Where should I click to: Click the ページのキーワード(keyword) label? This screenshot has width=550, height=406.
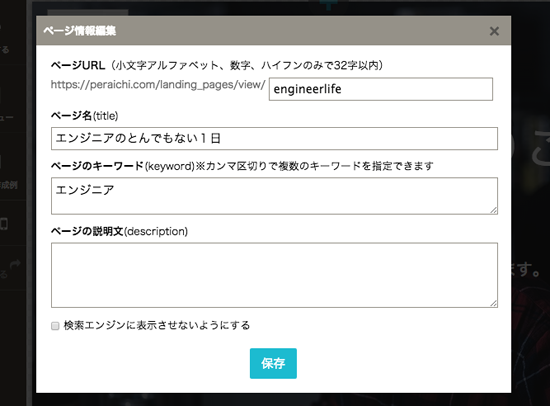point(123,166)
